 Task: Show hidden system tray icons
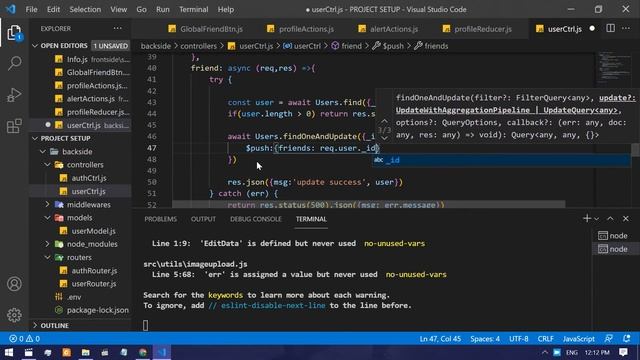(545, 352)
